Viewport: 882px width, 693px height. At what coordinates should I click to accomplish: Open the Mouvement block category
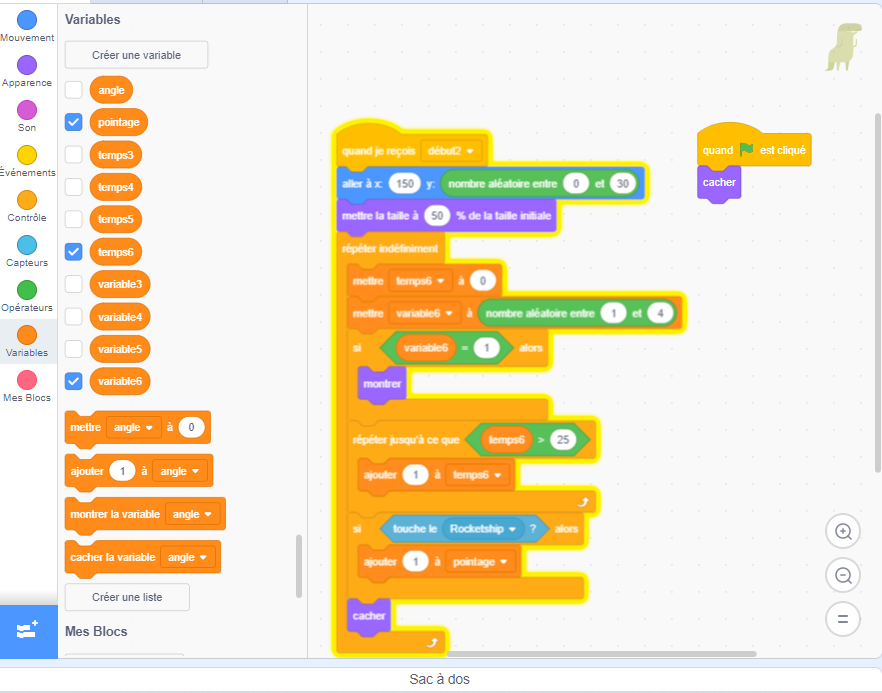(27, 26)
